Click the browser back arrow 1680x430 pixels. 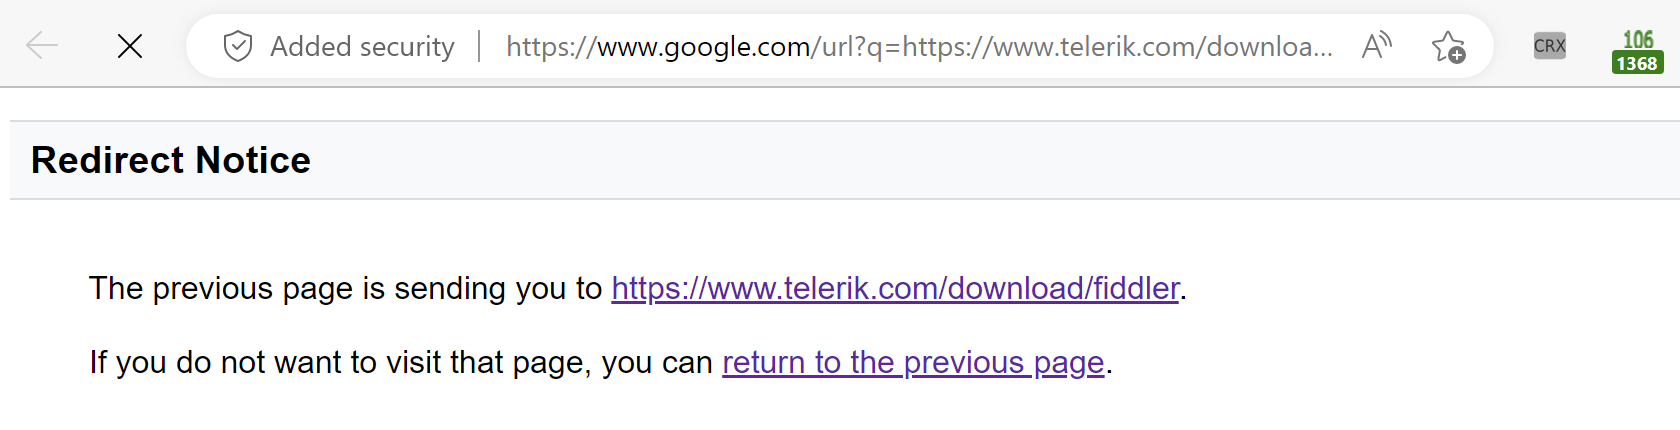click(41, 46)
